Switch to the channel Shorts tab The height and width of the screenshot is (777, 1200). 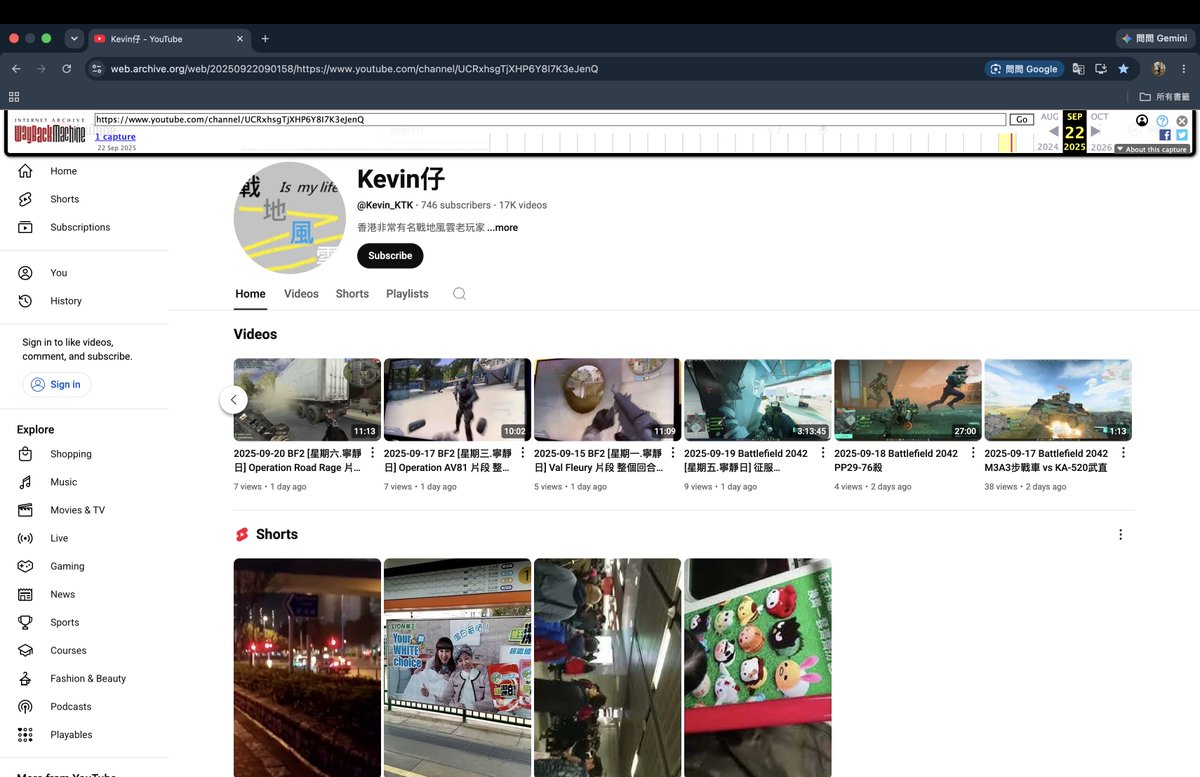click(352, 294)
